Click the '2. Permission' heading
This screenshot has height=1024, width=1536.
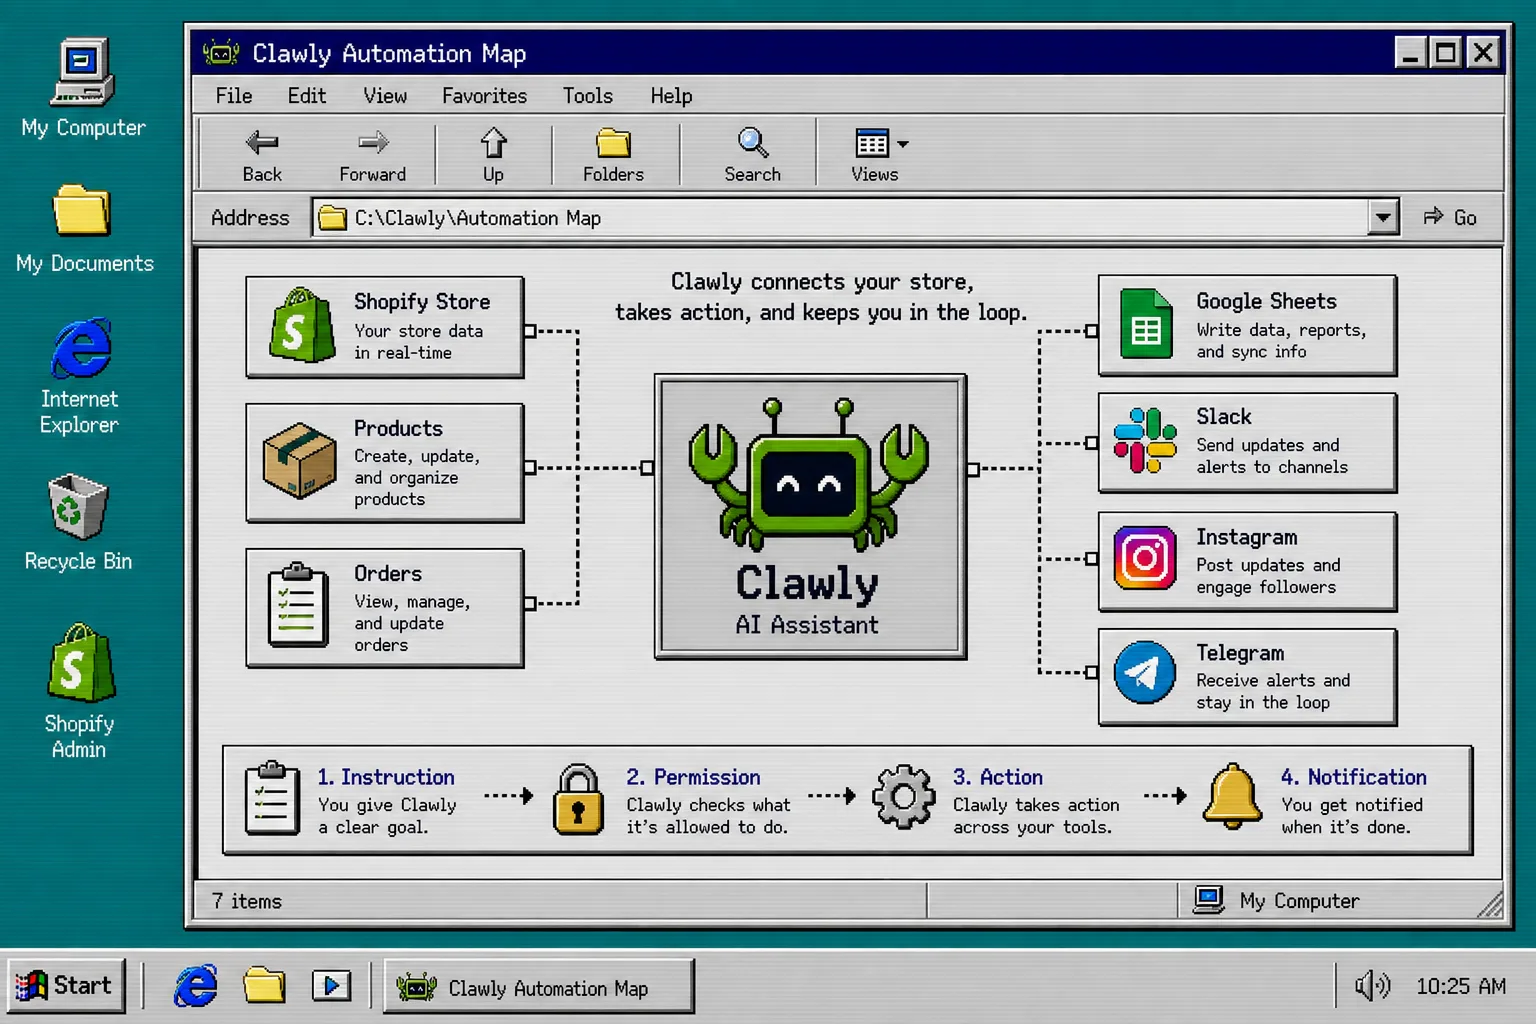point(693,777)
